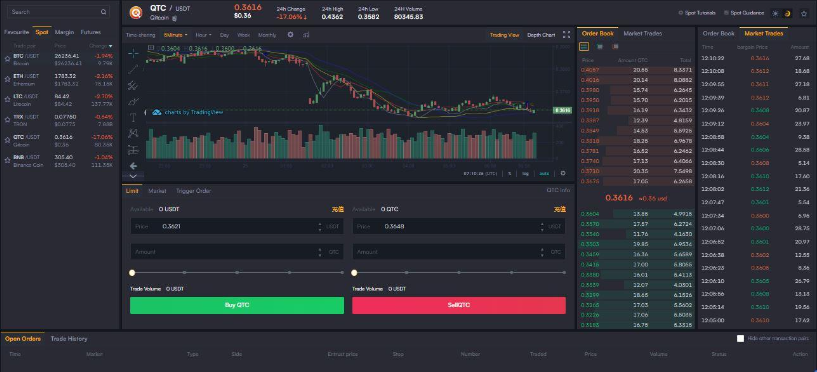
Task: Click the star icon at top right
Action: (803, 14)
